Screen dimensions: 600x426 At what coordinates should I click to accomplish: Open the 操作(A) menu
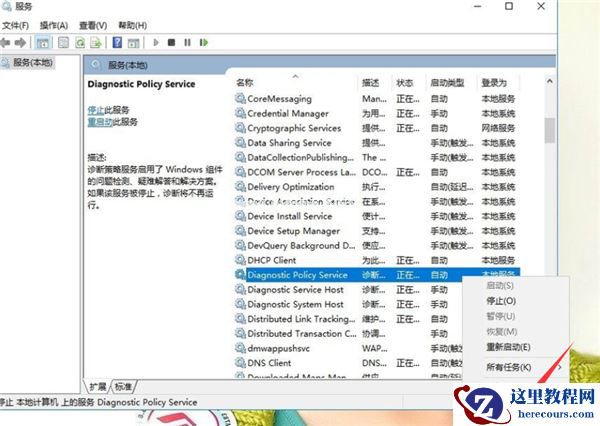(x=54, y=26)
